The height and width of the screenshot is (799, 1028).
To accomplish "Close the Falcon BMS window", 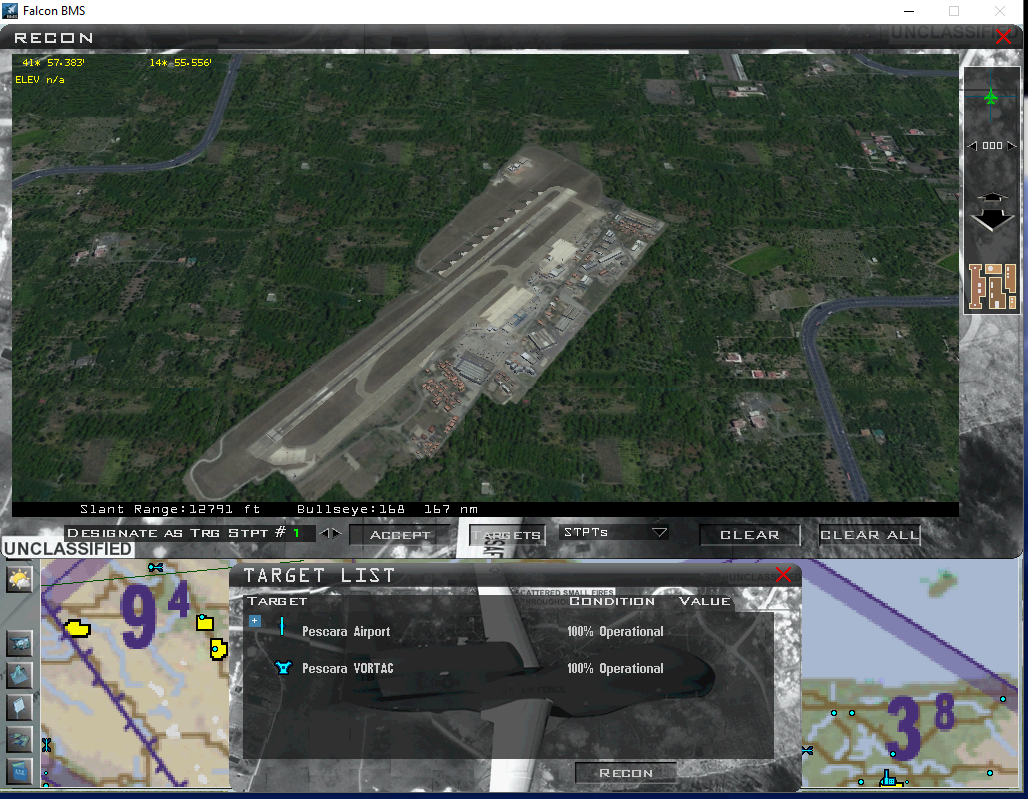I will [1000, 11].
